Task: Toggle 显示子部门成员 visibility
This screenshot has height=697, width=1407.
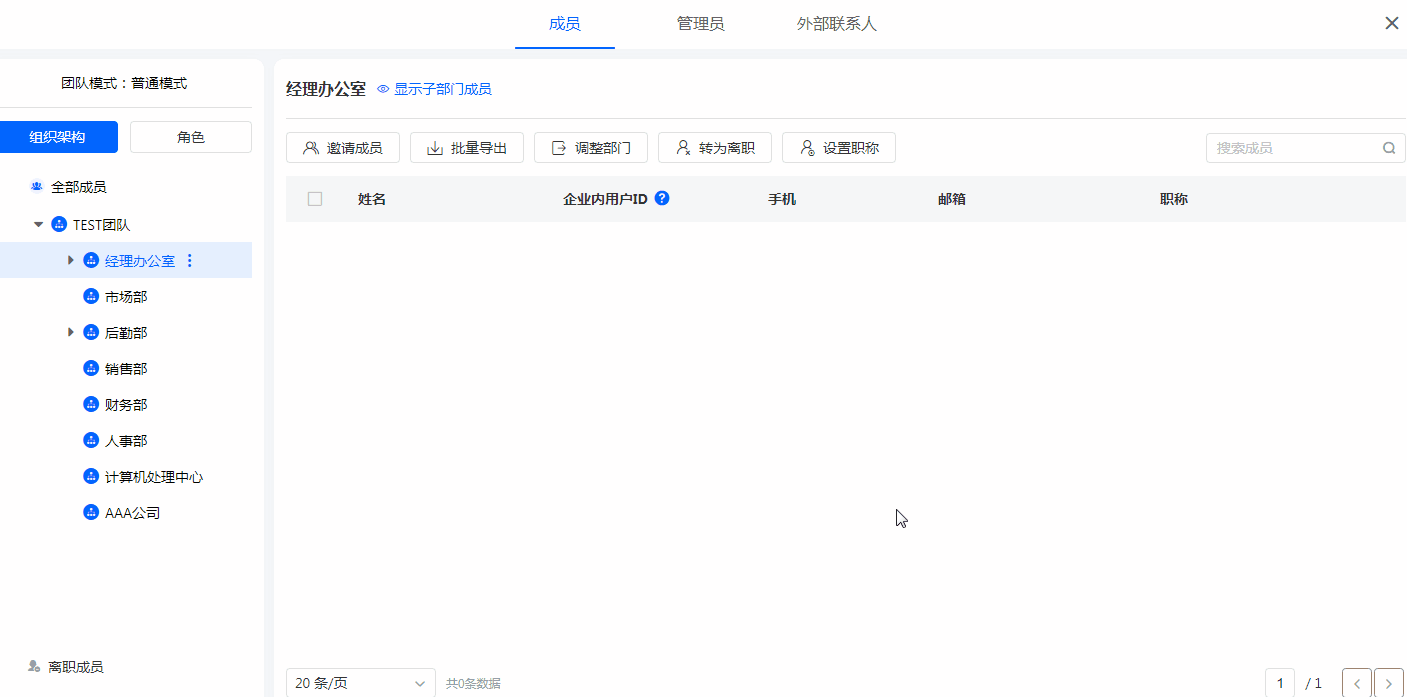Action: pos(434,90)
